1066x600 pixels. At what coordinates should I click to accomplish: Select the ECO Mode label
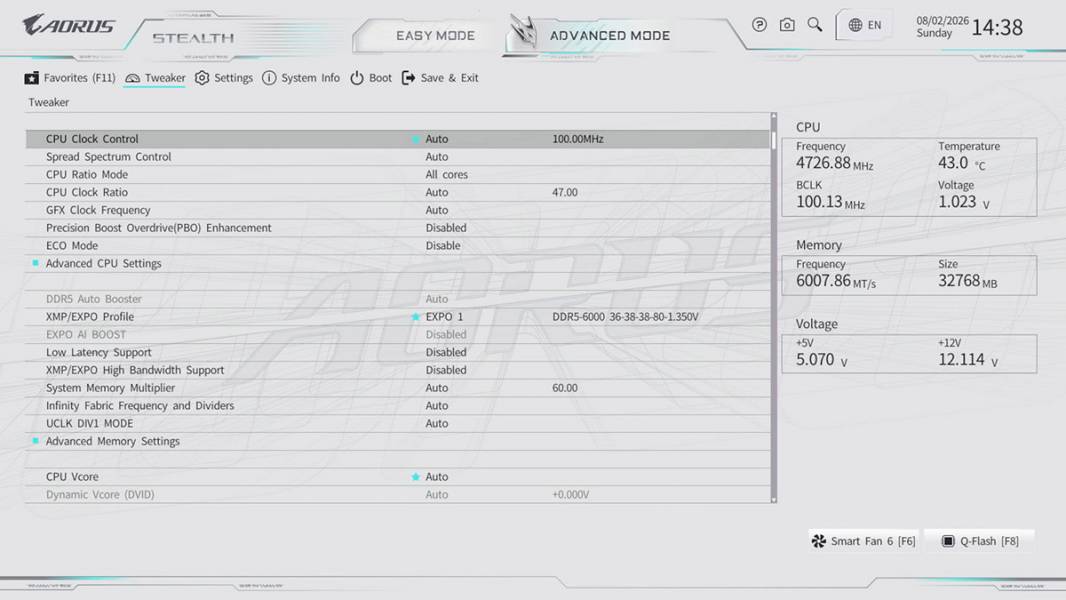71,245
